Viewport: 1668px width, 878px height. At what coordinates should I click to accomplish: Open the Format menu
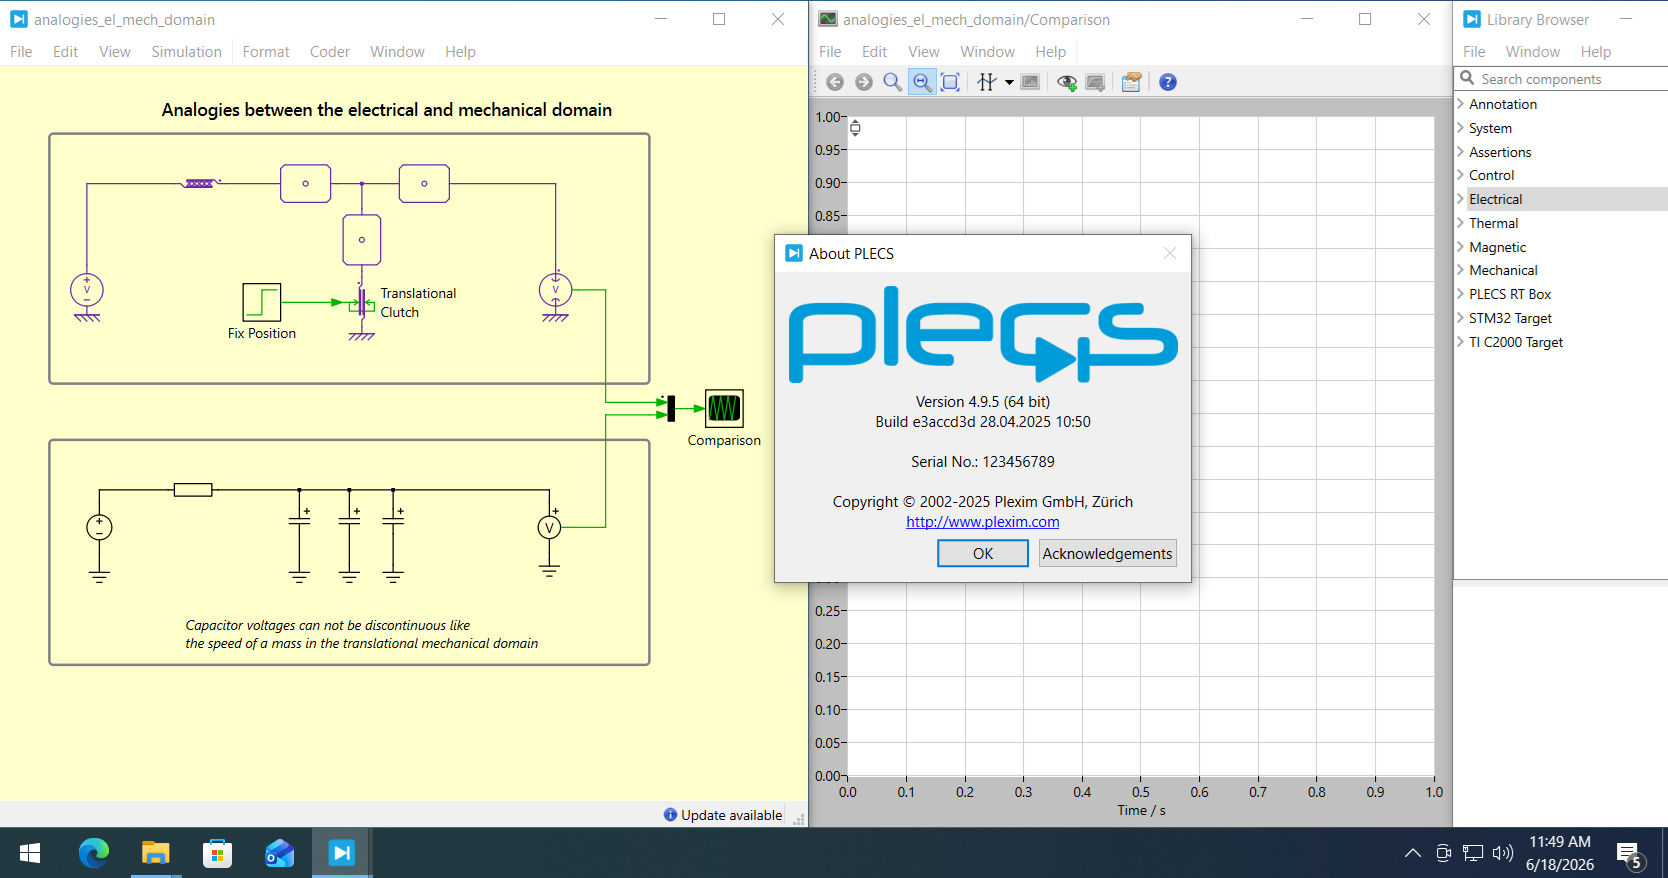(266, 52)
